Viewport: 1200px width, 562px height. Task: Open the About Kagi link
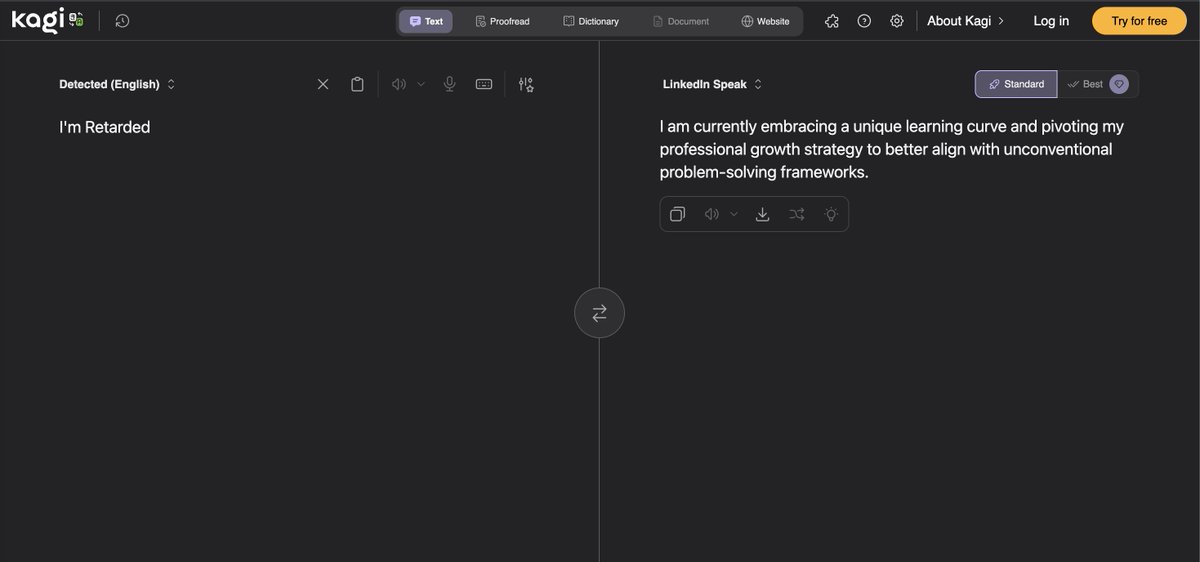966,21
